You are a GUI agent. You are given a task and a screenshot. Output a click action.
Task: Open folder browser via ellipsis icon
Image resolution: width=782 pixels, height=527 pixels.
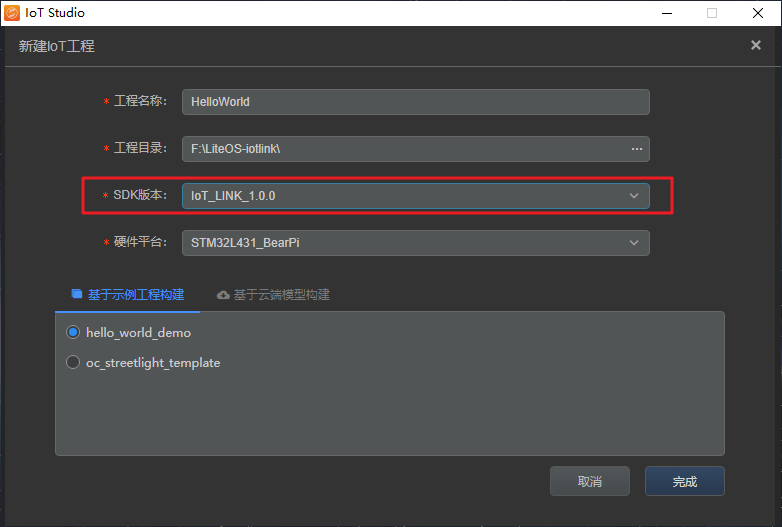click(637, 149)
